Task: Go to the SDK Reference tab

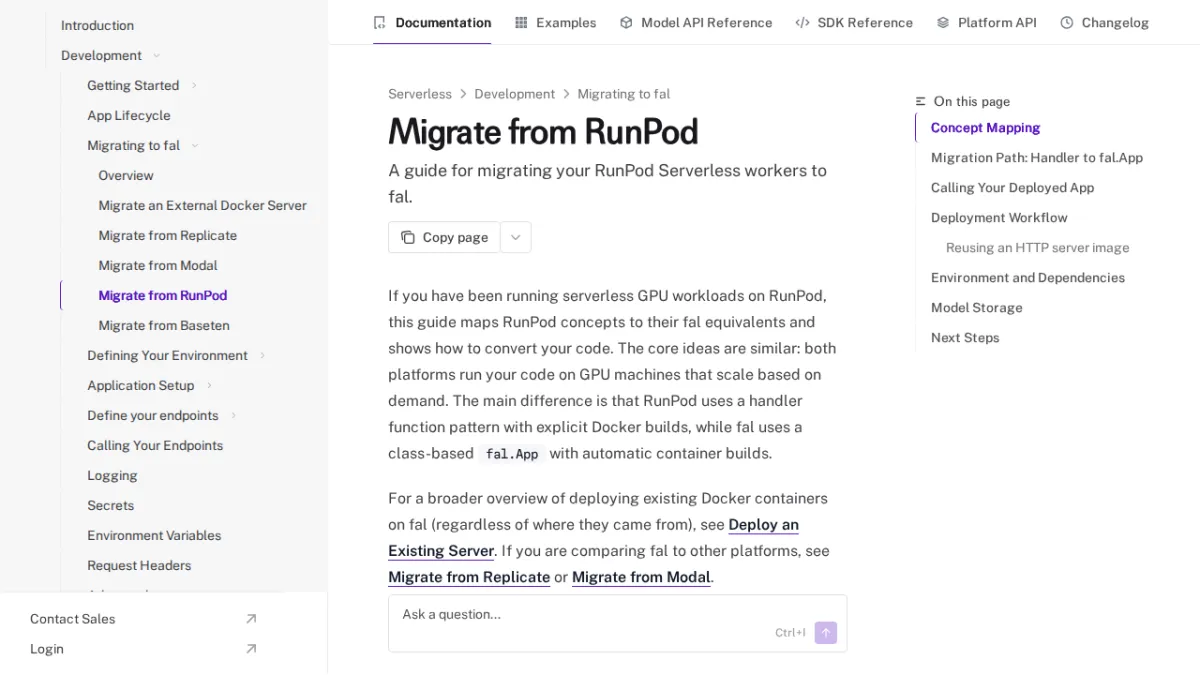Action: pyautogui.click(x=854, y=22)
